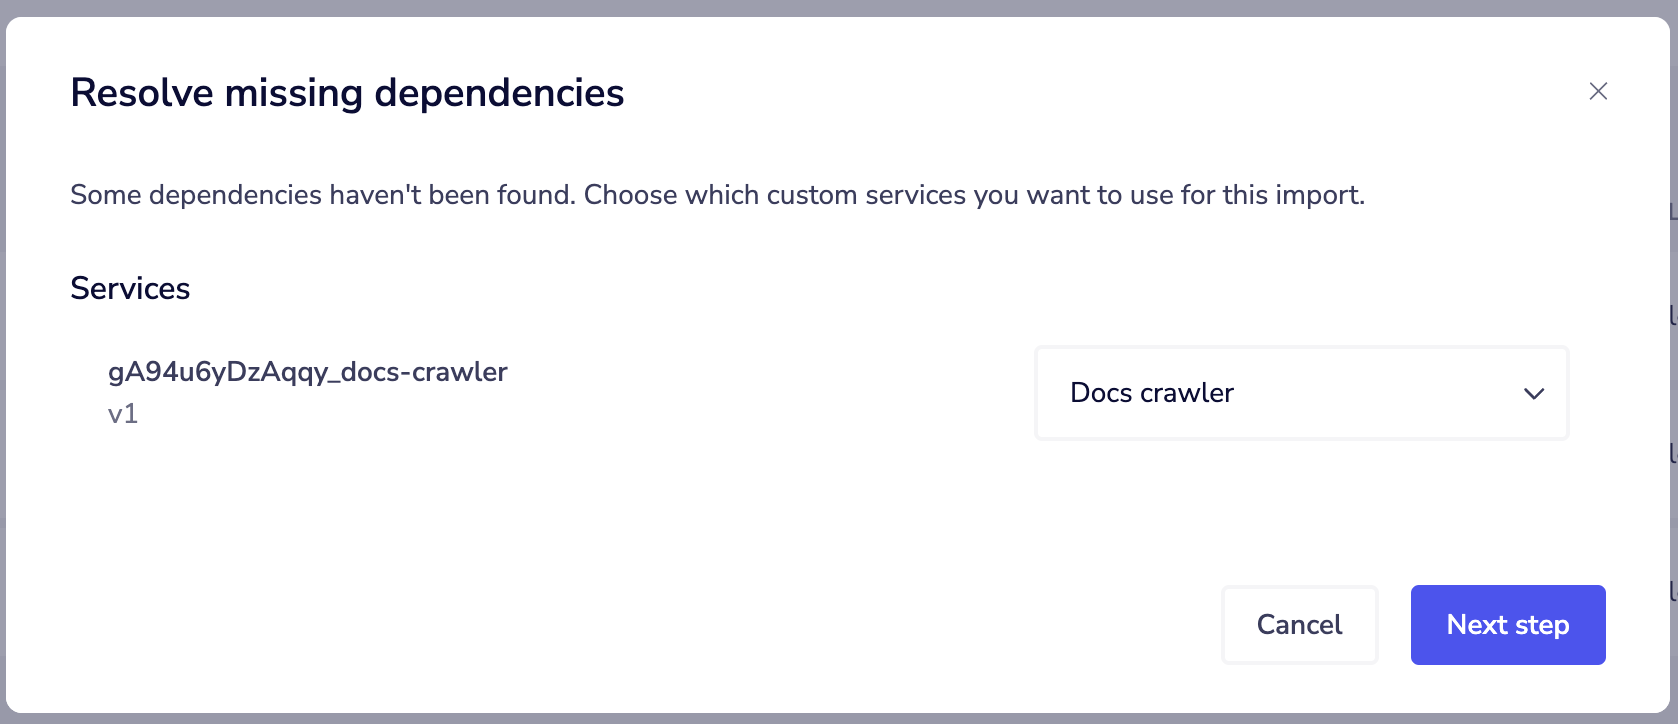Click the Services section heading

pos(130,288)
